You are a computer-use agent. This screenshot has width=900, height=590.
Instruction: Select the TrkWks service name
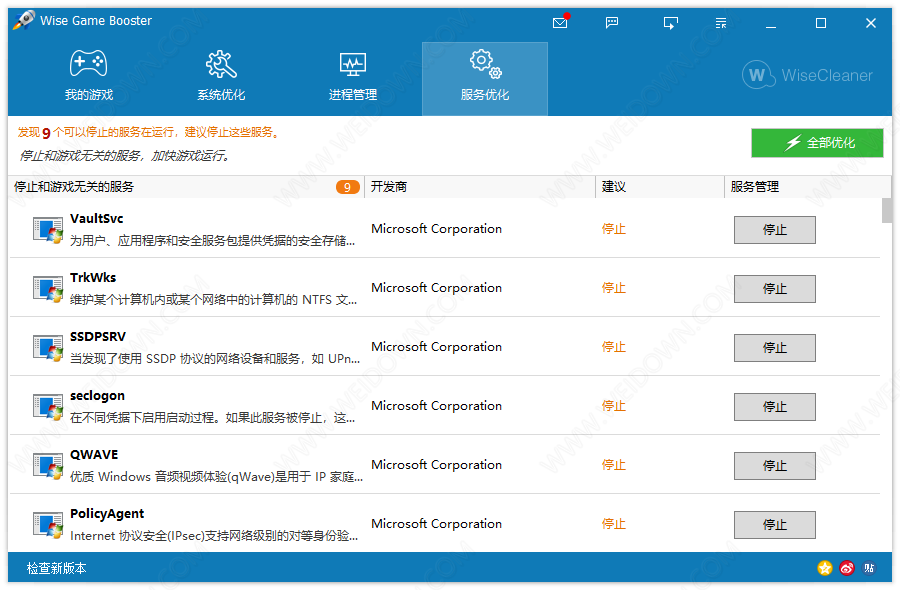point(93,278)
